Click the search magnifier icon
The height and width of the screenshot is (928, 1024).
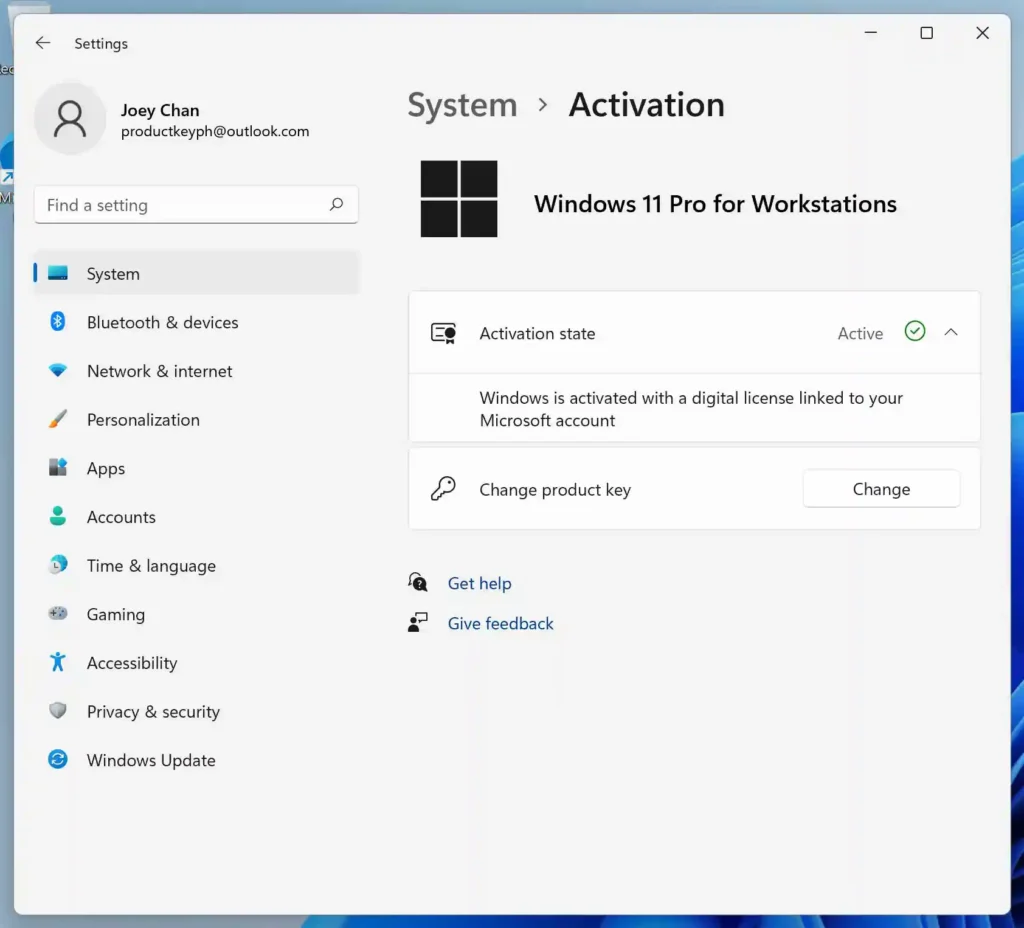tap(336, 204)
